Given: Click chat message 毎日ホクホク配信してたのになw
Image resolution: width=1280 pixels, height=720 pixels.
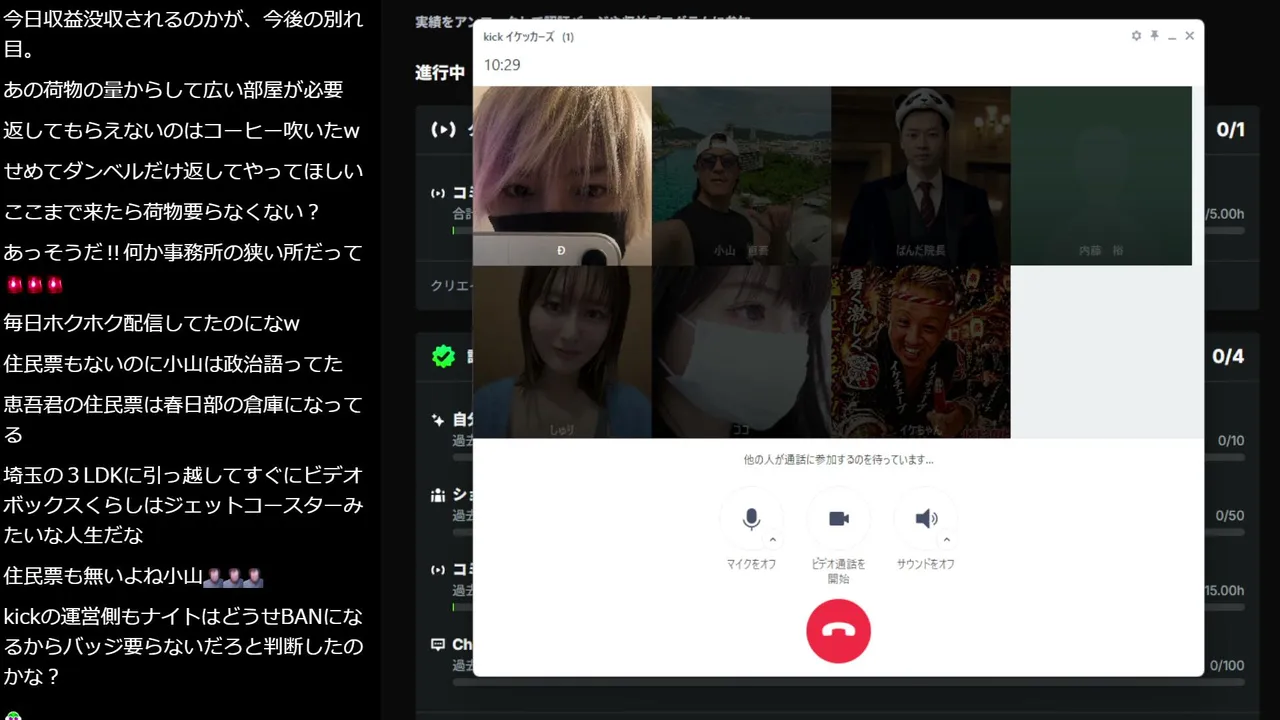Looking at the screenshot, I should point(151,323).
